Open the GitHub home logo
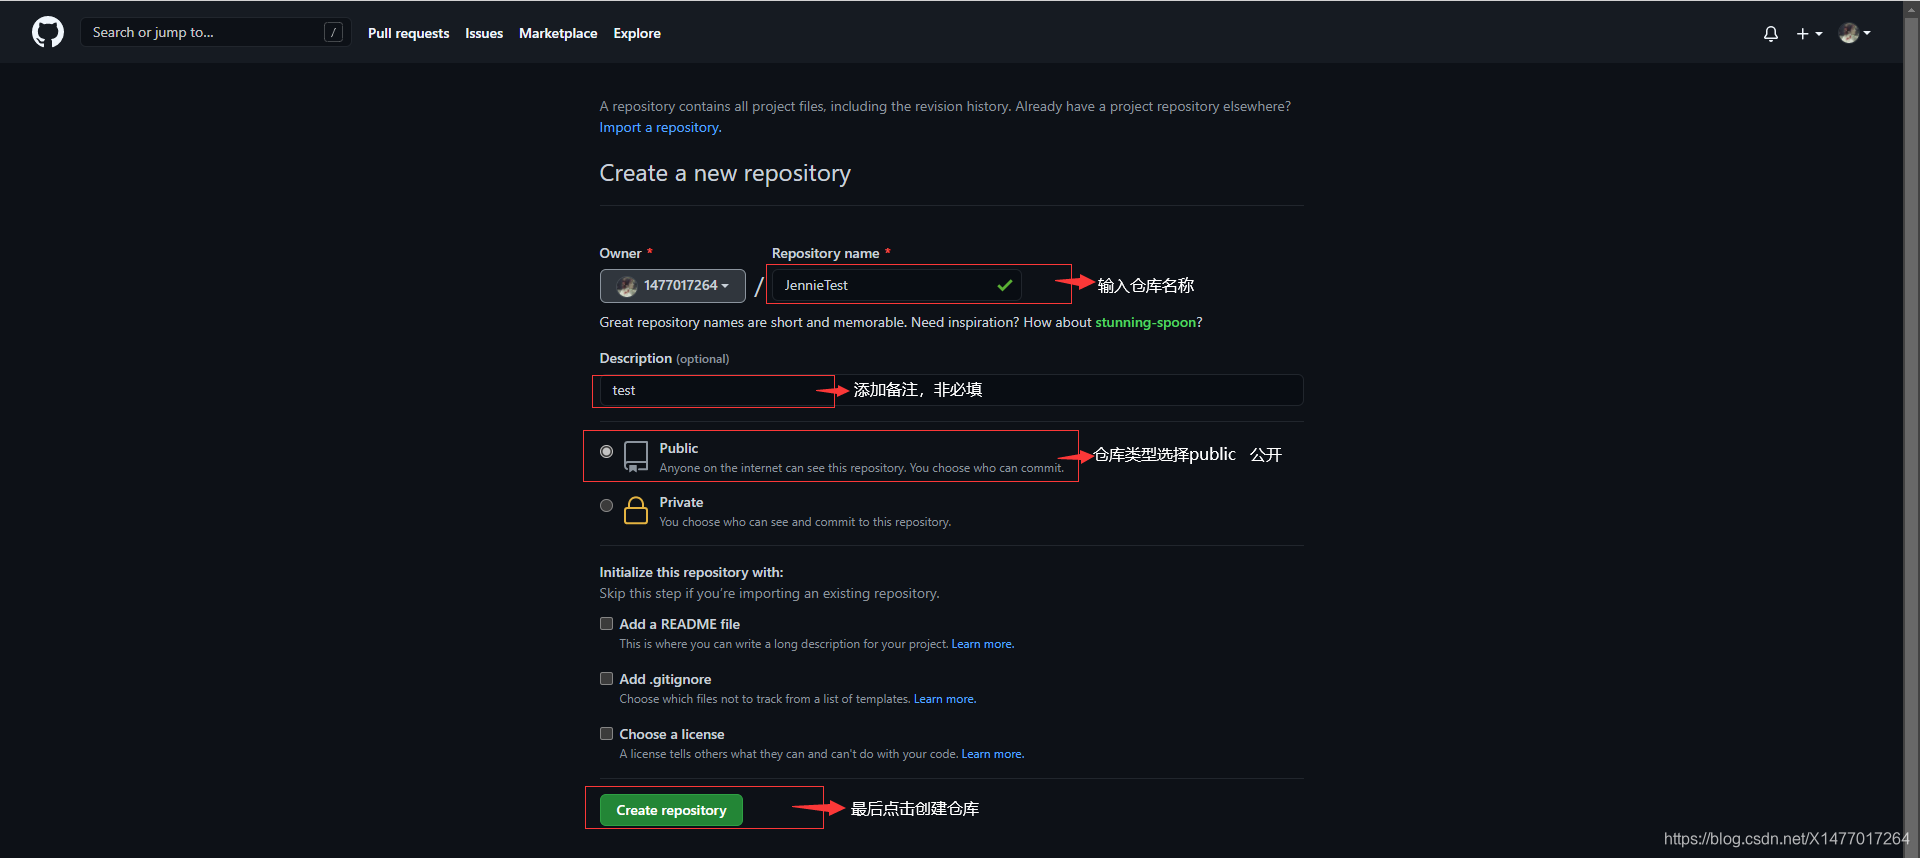 (47, 32)
